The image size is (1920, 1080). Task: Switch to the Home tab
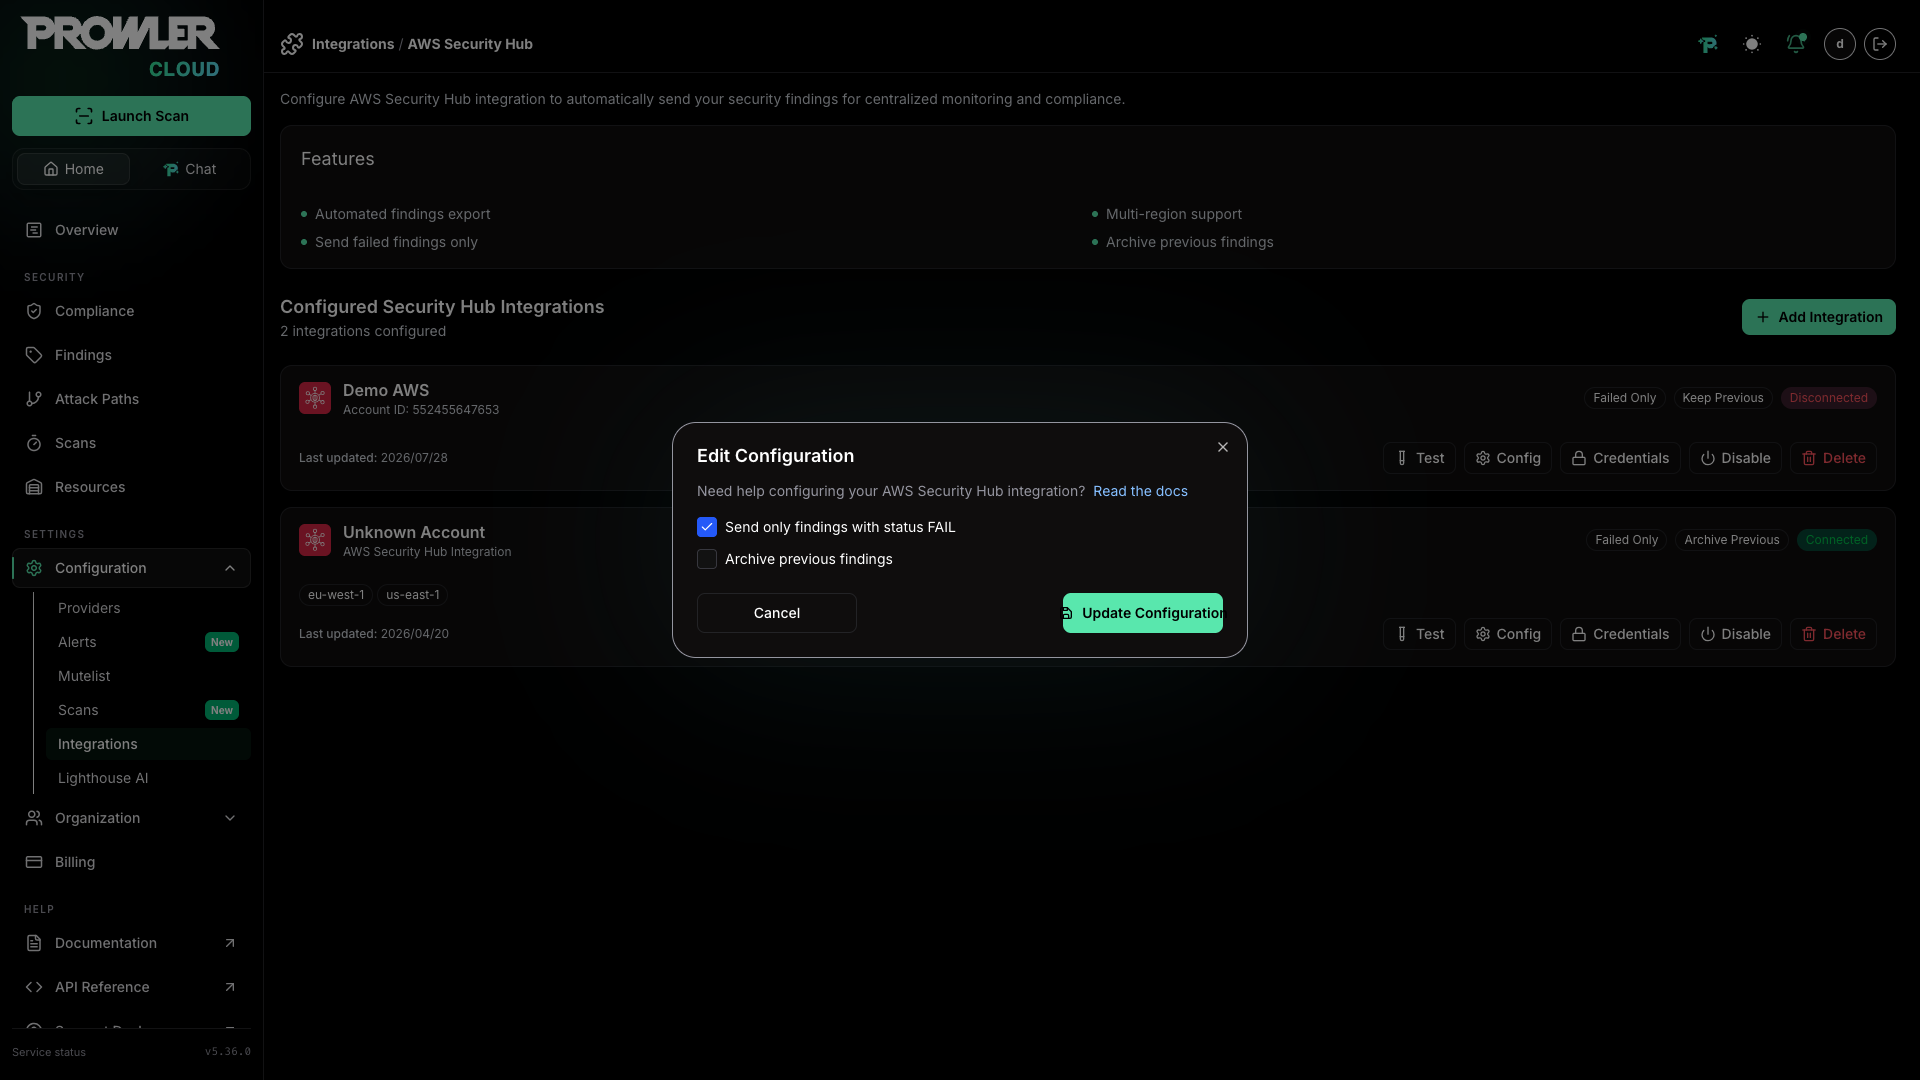tap(73, 169)
